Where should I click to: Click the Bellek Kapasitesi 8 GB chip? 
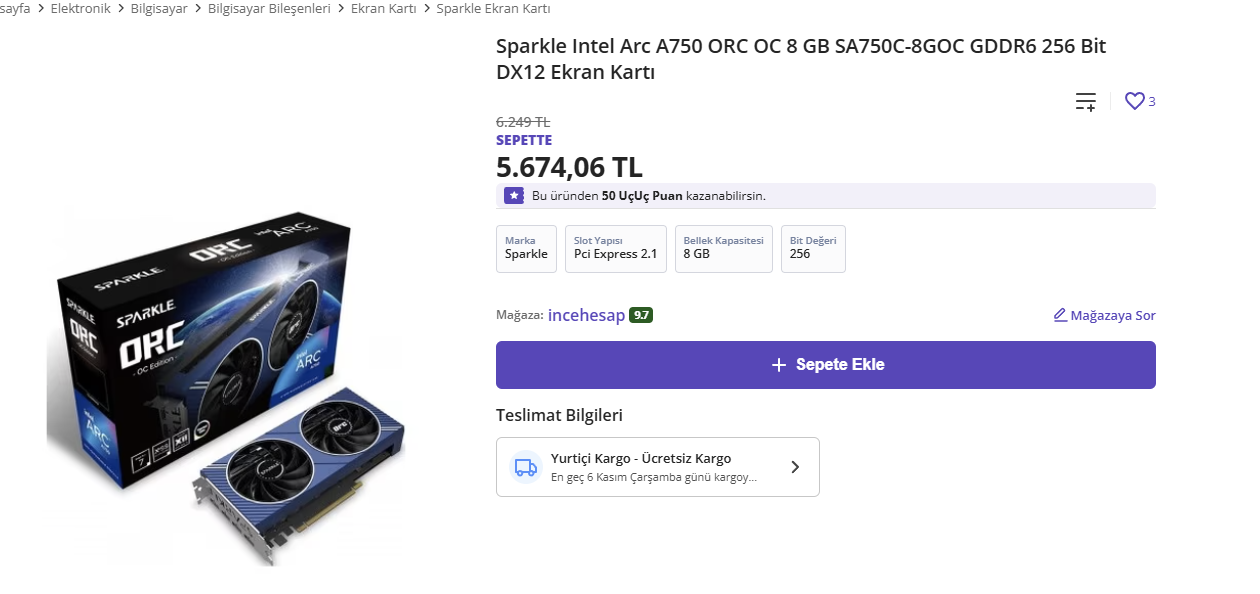[723, 248]
